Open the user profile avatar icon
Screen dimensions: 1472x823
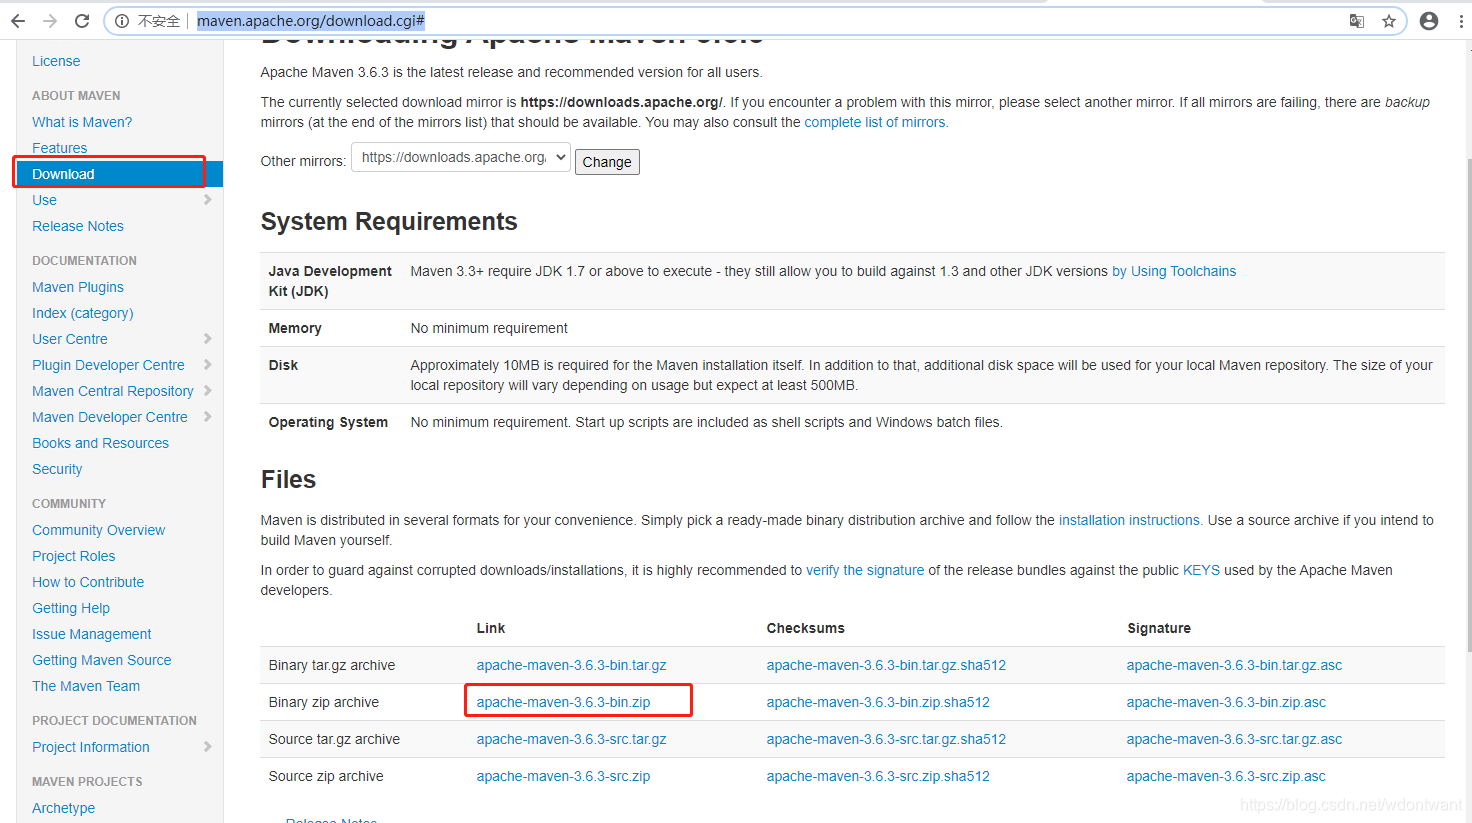click(1429, 21)
